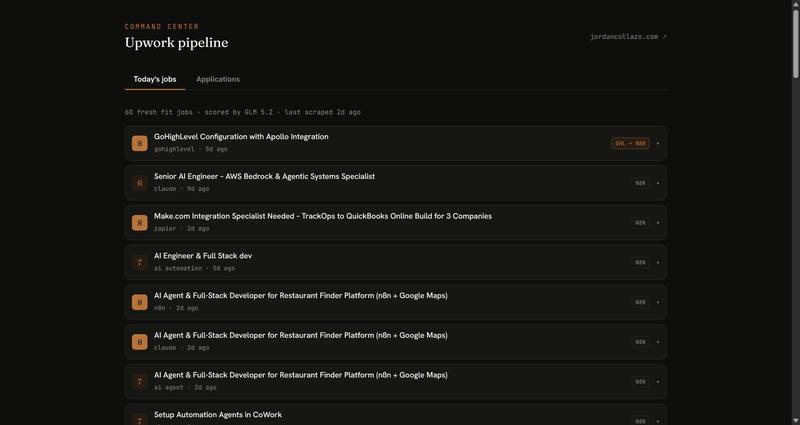Click the page vertical scrollbar thumb
Screen dimensions: 800x425
795,43
